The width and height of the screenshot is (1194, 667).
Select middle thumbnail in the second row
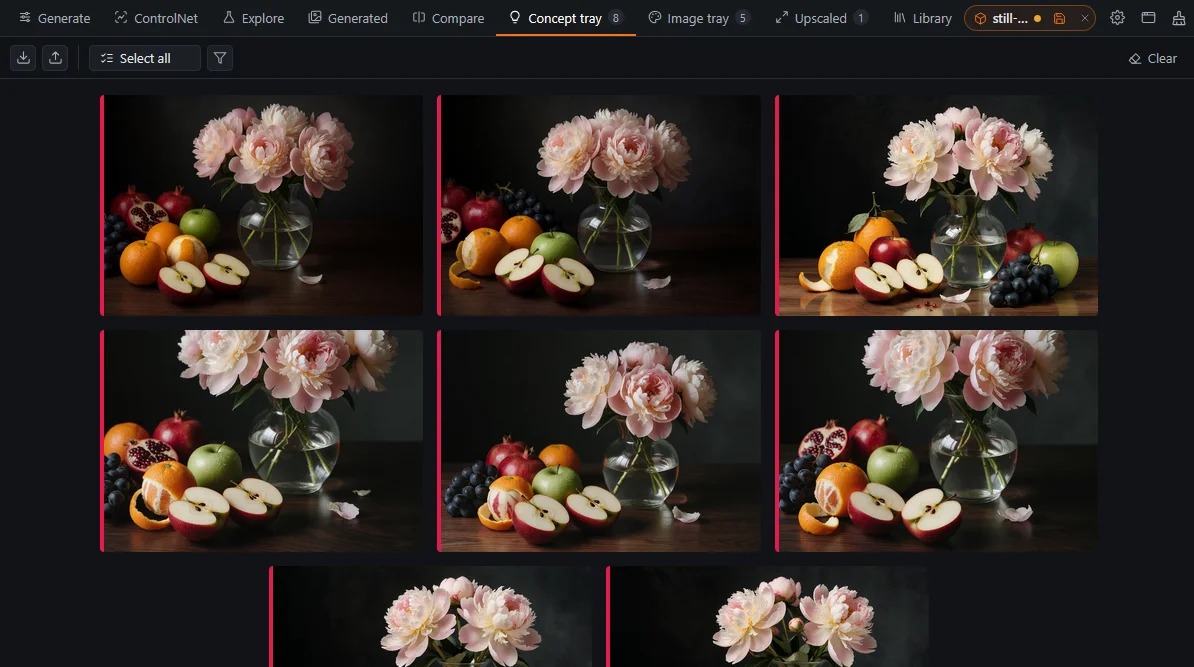coord(599,441)
